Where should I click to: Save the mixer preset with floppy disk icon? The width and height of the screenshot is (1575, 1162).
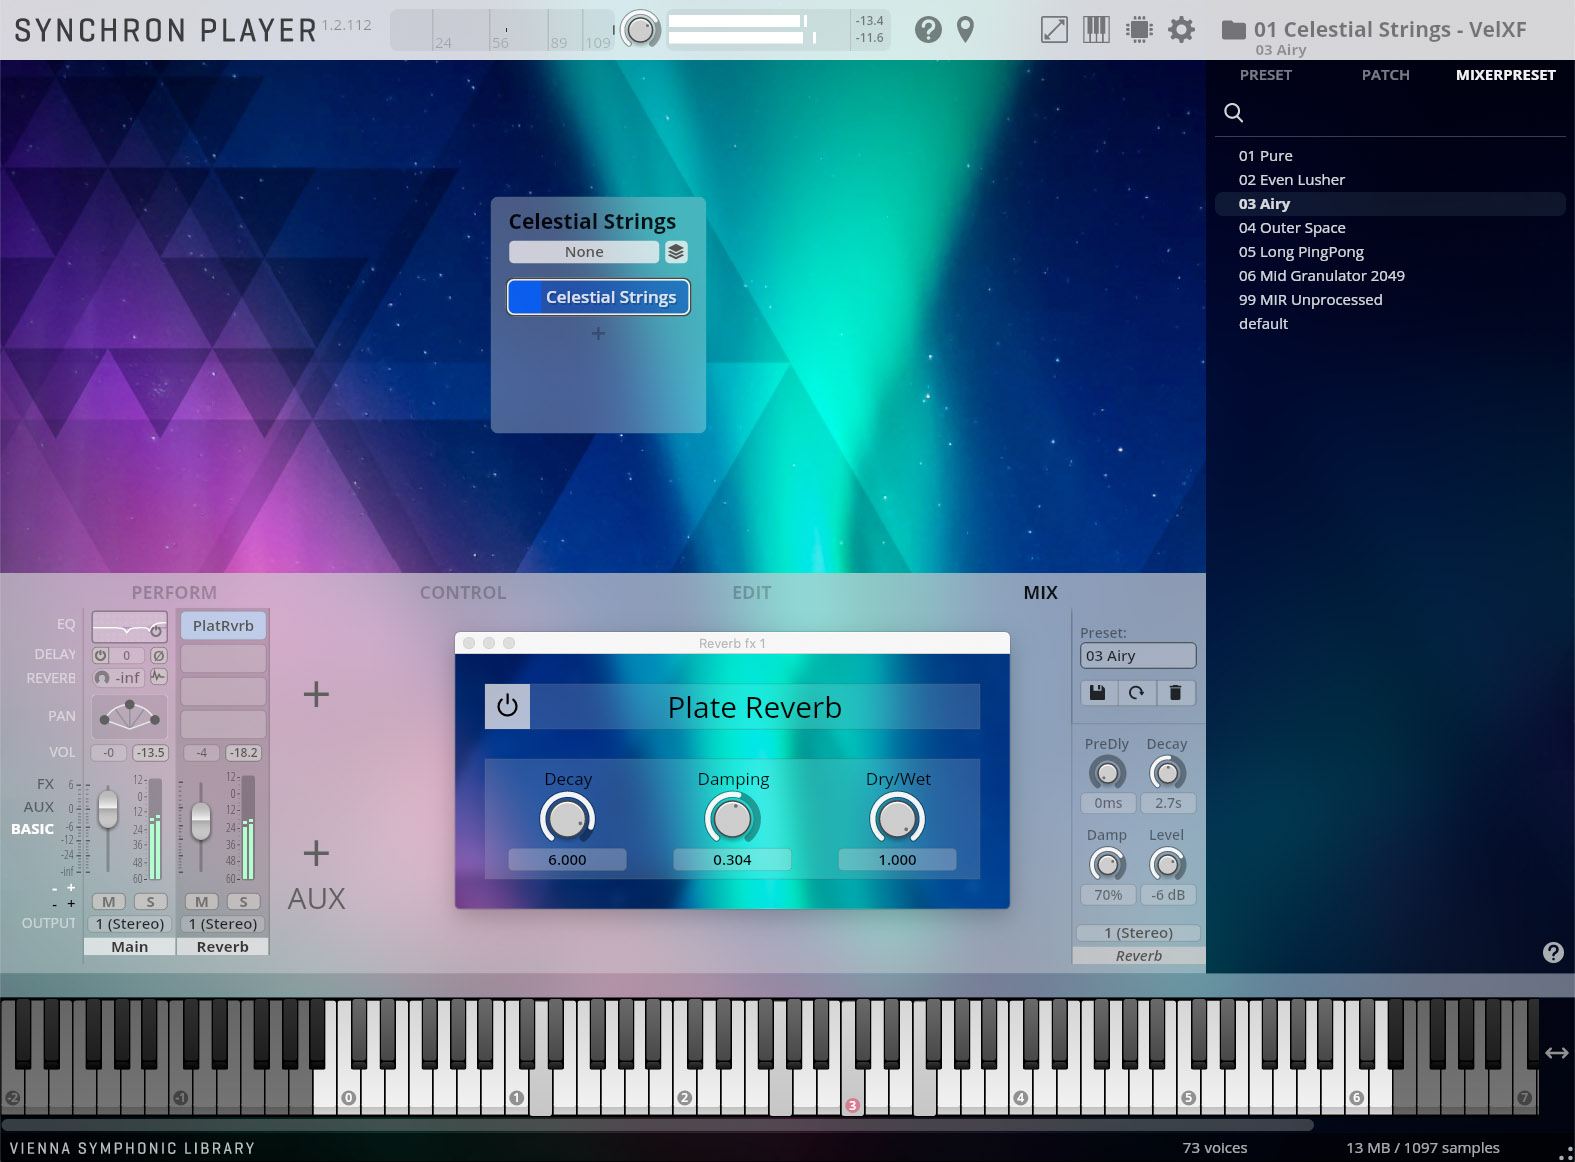[1097, 693]
